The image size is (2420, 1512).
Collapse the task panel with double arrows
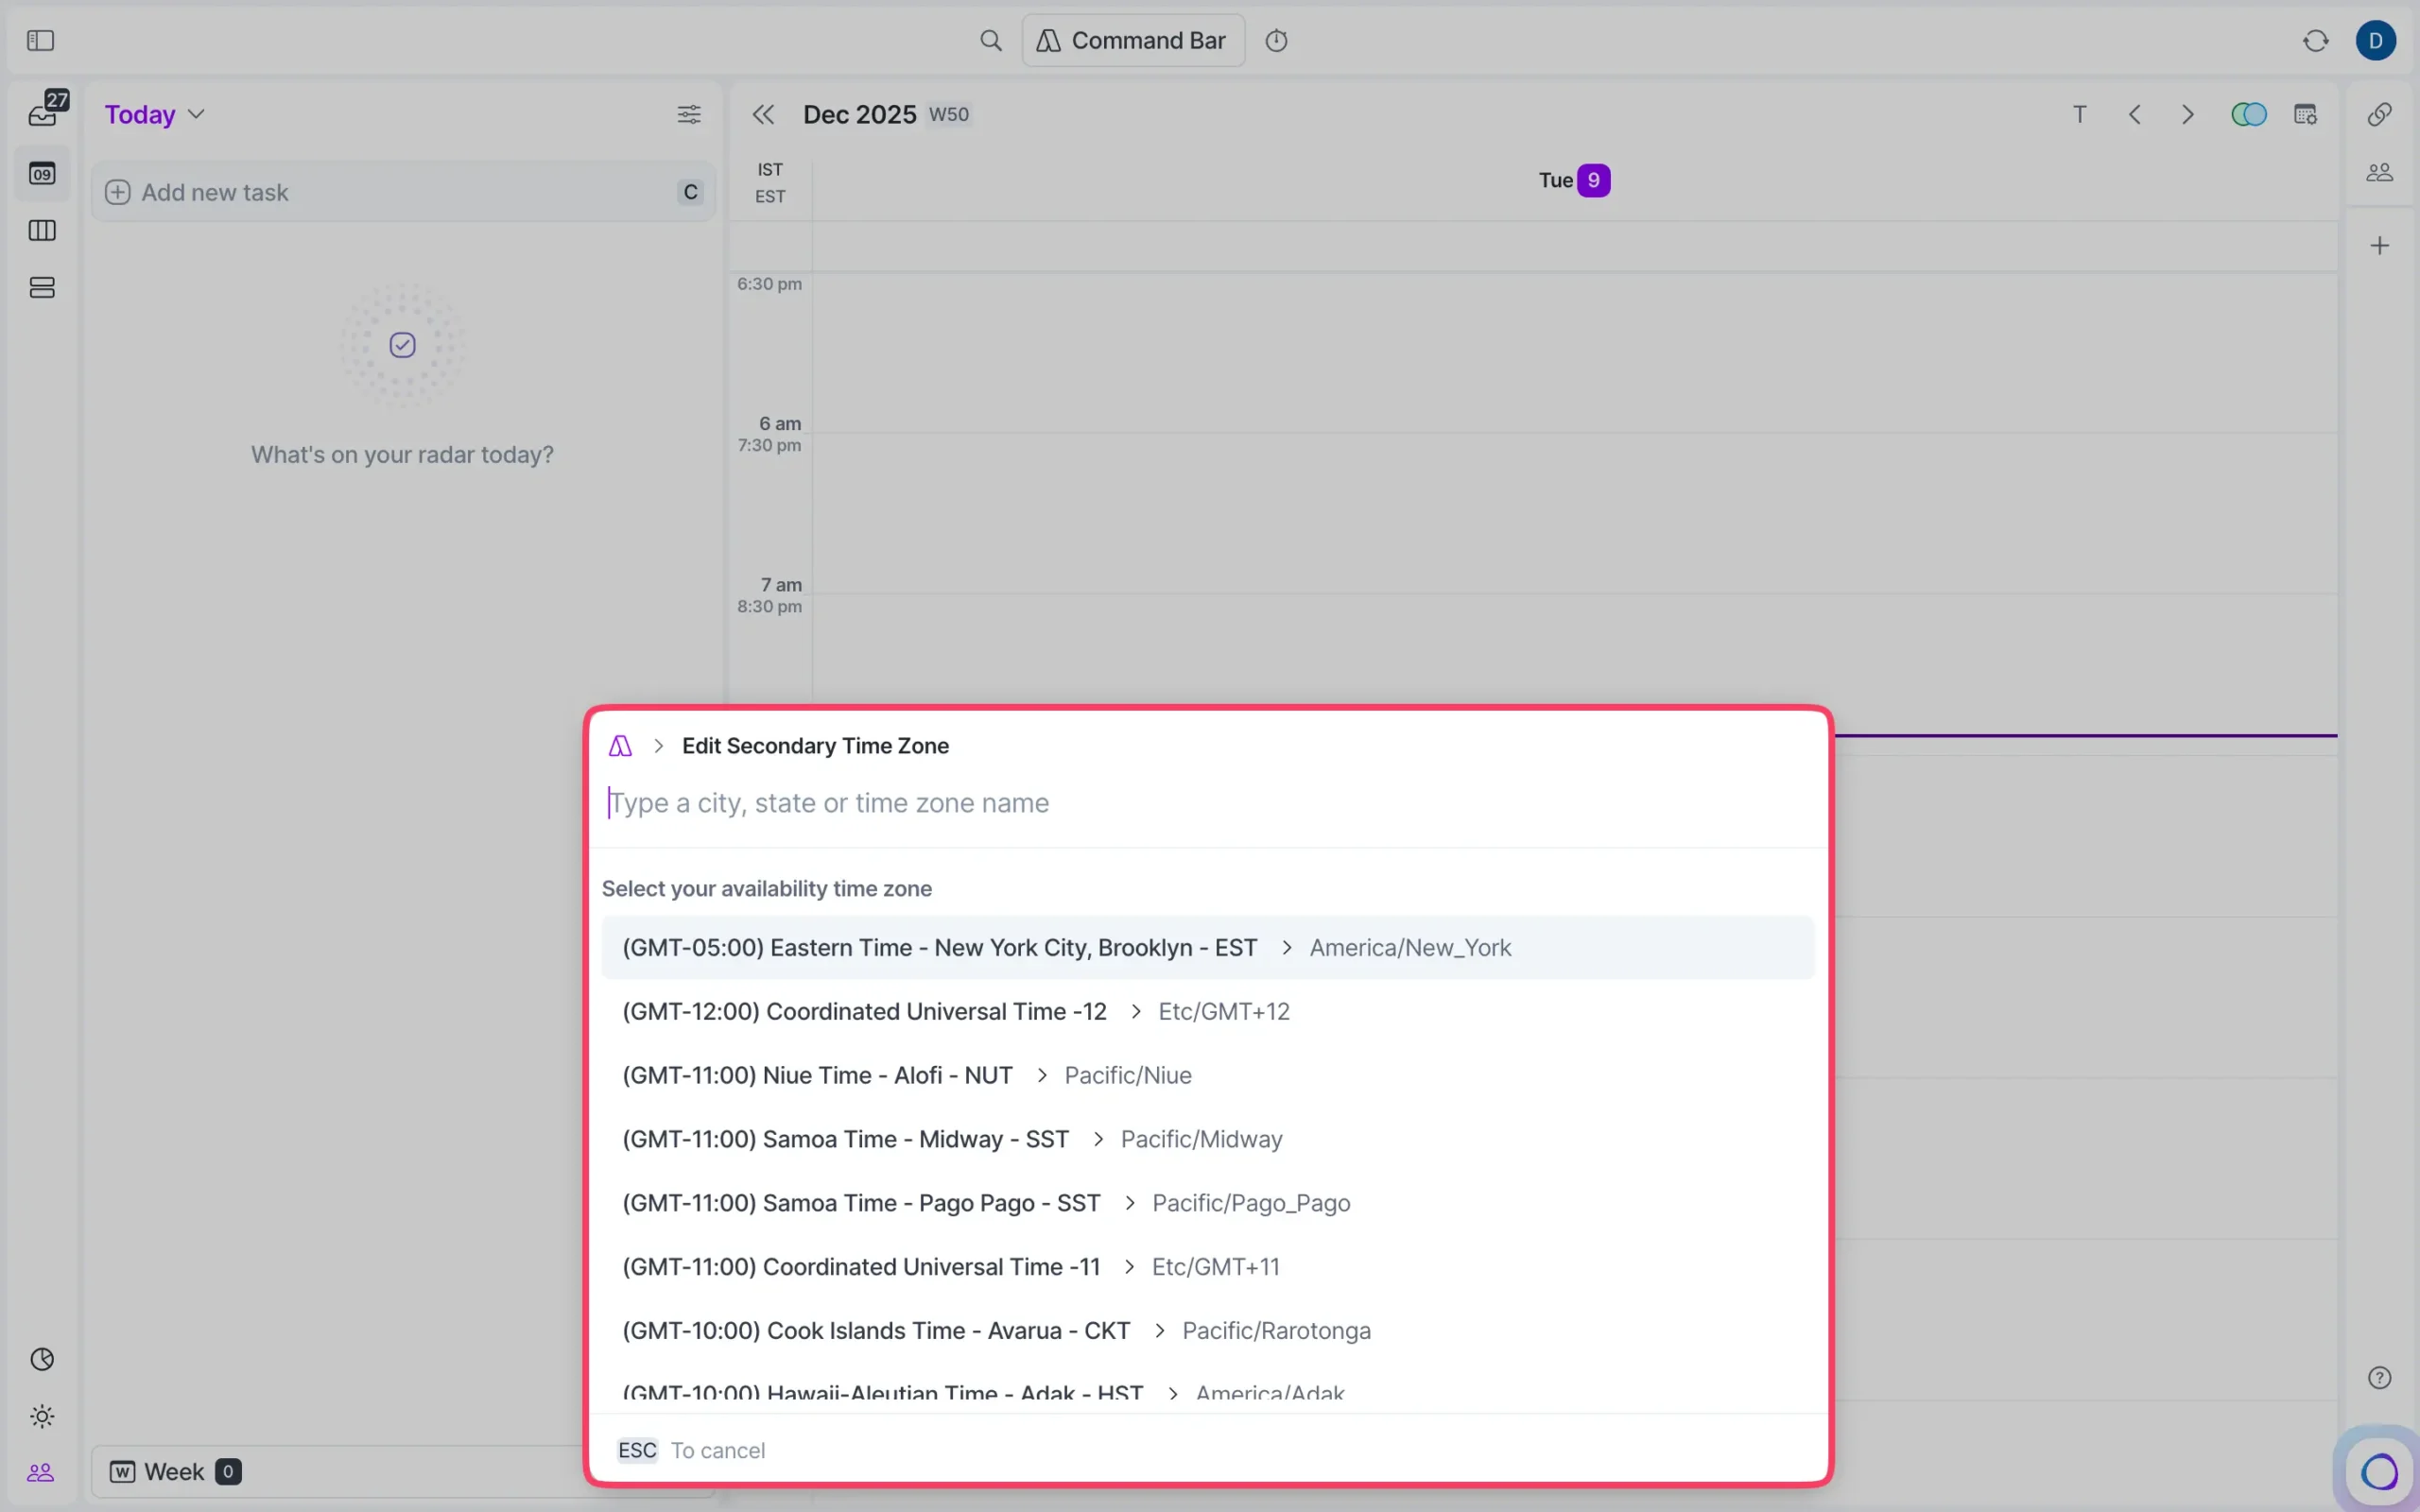(x=763, y=114)
